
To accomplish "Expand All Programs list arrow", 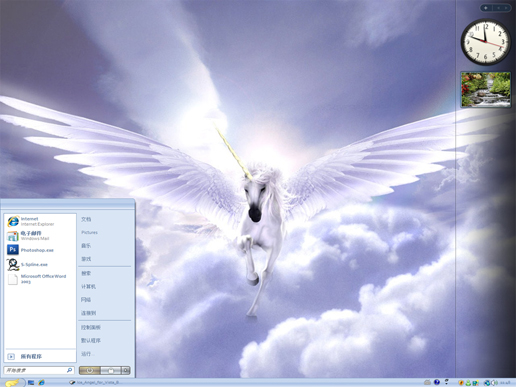I will click(x=11, y=356).
